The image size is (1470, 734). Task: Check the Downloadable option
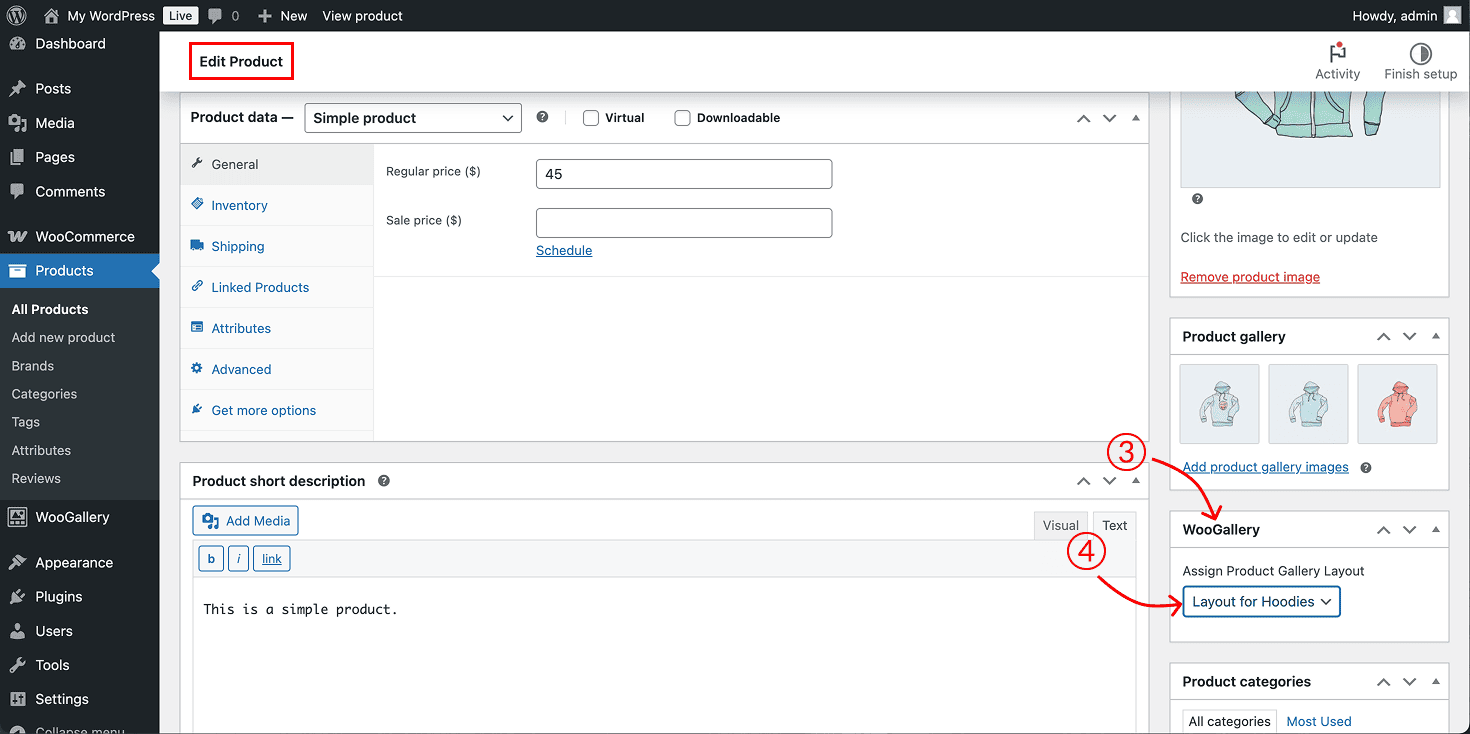pyautogui.click(x=682, y=117)
